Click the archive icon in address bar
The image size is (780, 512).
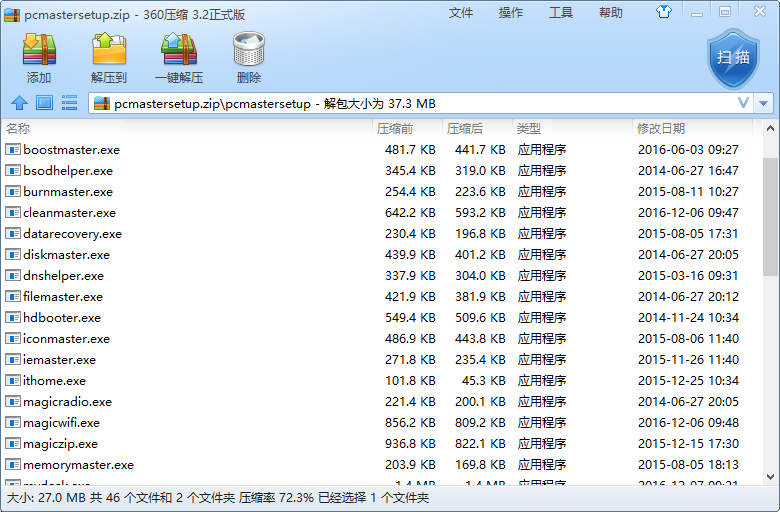pyautogui.click(x=101, y=103)
